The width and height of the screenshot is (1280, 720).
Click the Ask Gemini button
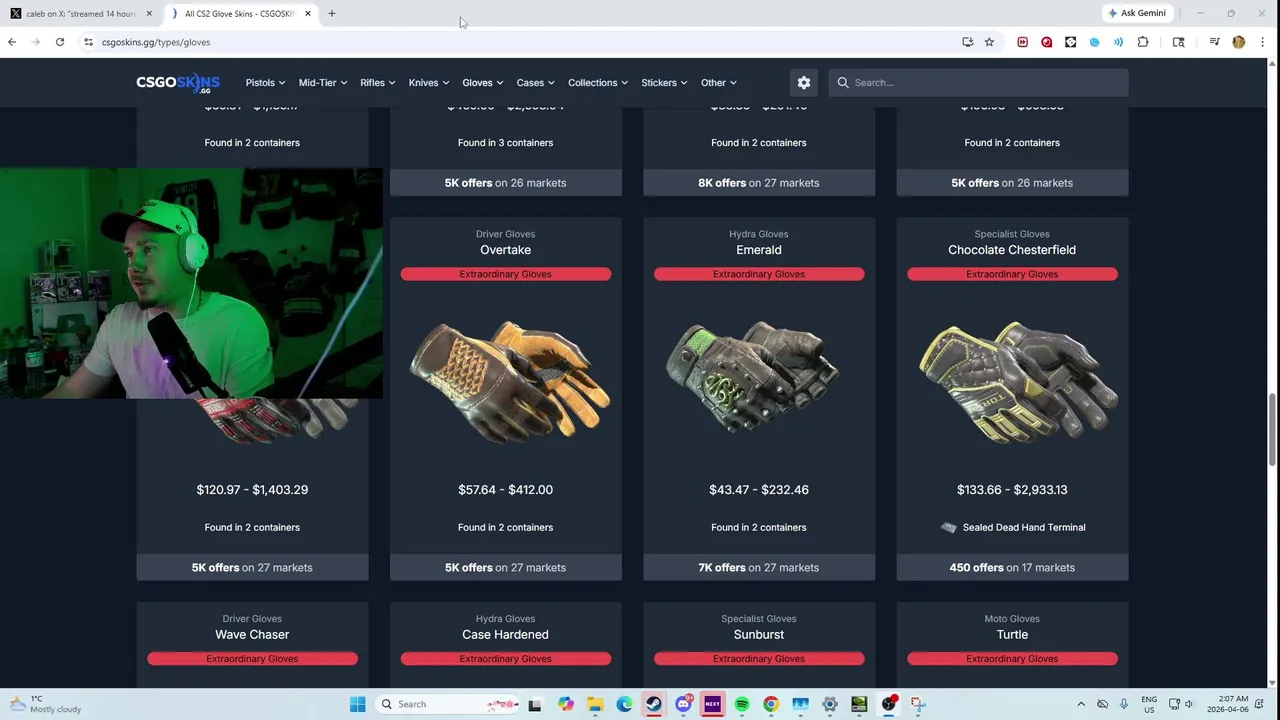tap(1137, 13)
